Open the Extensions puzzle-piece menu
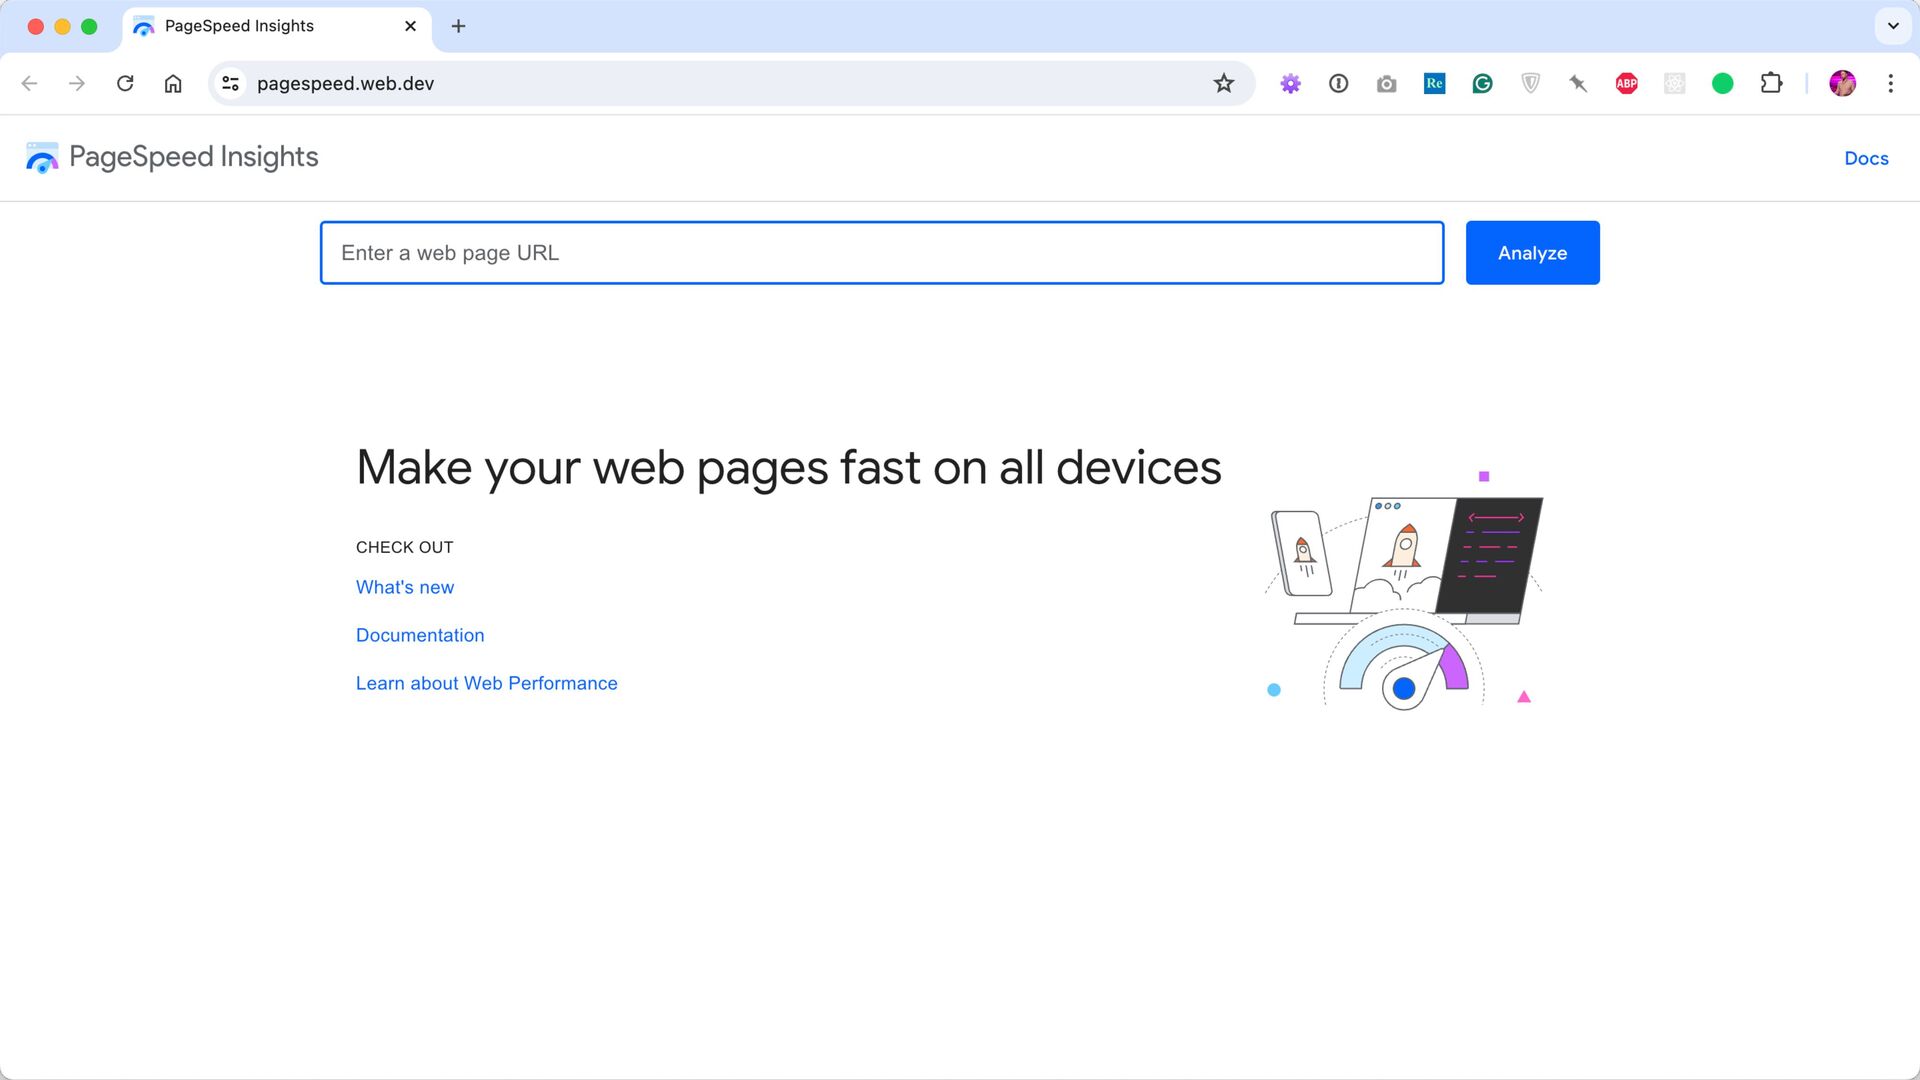Image resolution: width=1920 pixels, height=1080 pixels. [x=1771, y=83]
